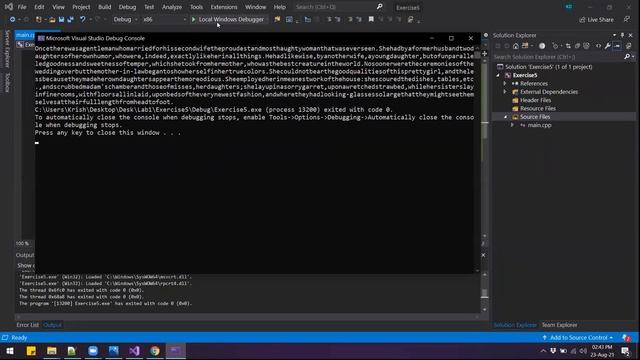Expand the main.cpp node
This screenshot has width=640, height=360.
click(513, 125)
